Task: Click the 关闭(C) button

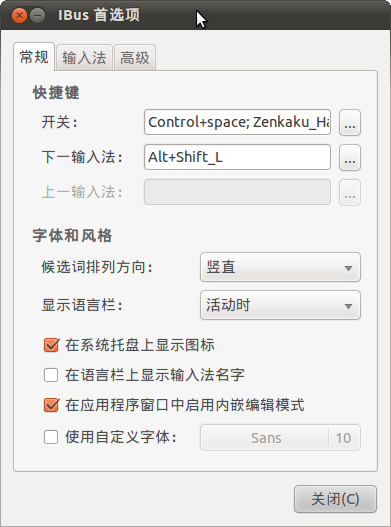Action: [335, 499]
